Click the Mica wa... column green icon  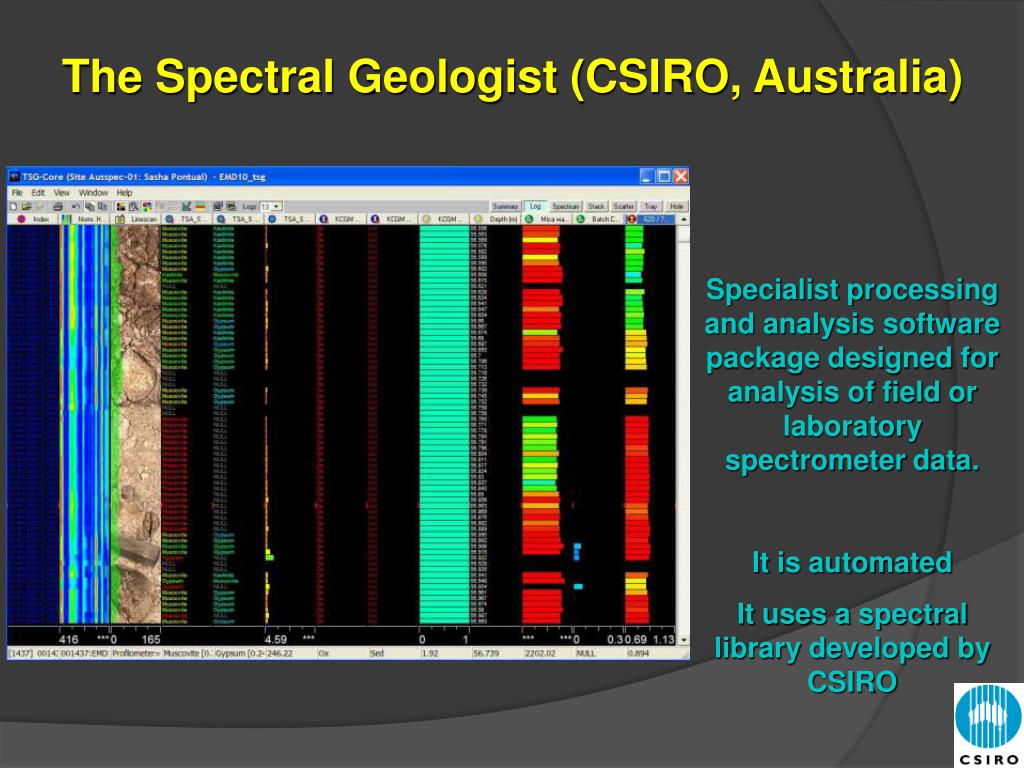tap(530, 219)
